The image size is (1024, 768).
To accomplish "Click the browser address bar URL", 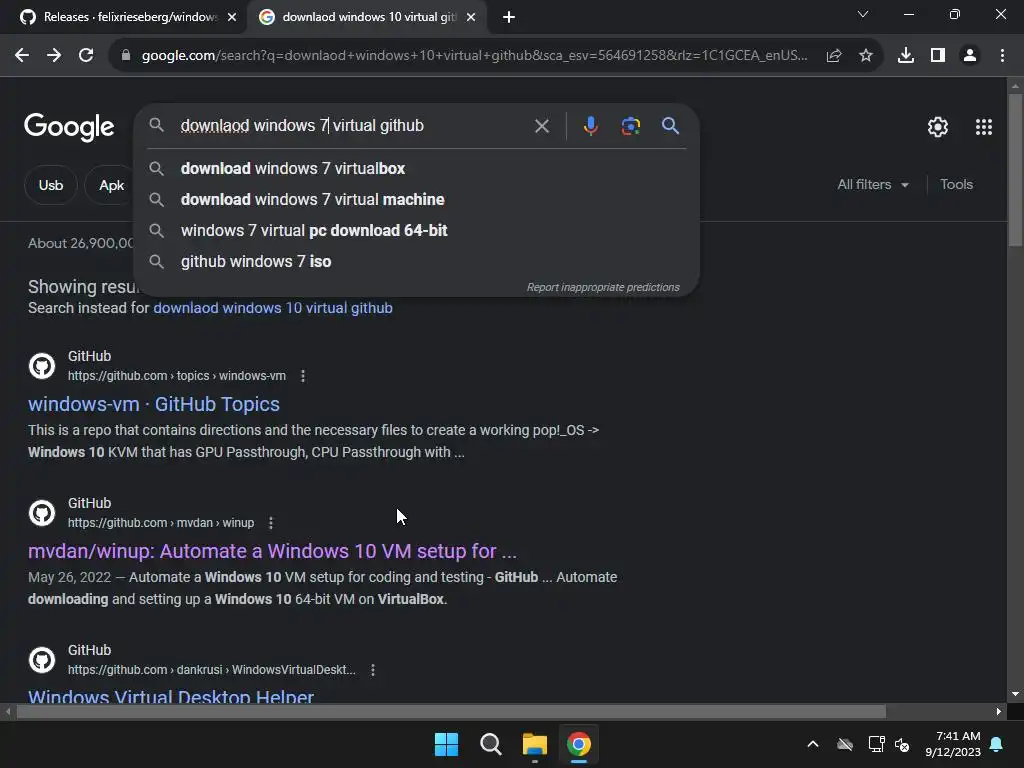I will pyautogui.click(x=475, y=56).
